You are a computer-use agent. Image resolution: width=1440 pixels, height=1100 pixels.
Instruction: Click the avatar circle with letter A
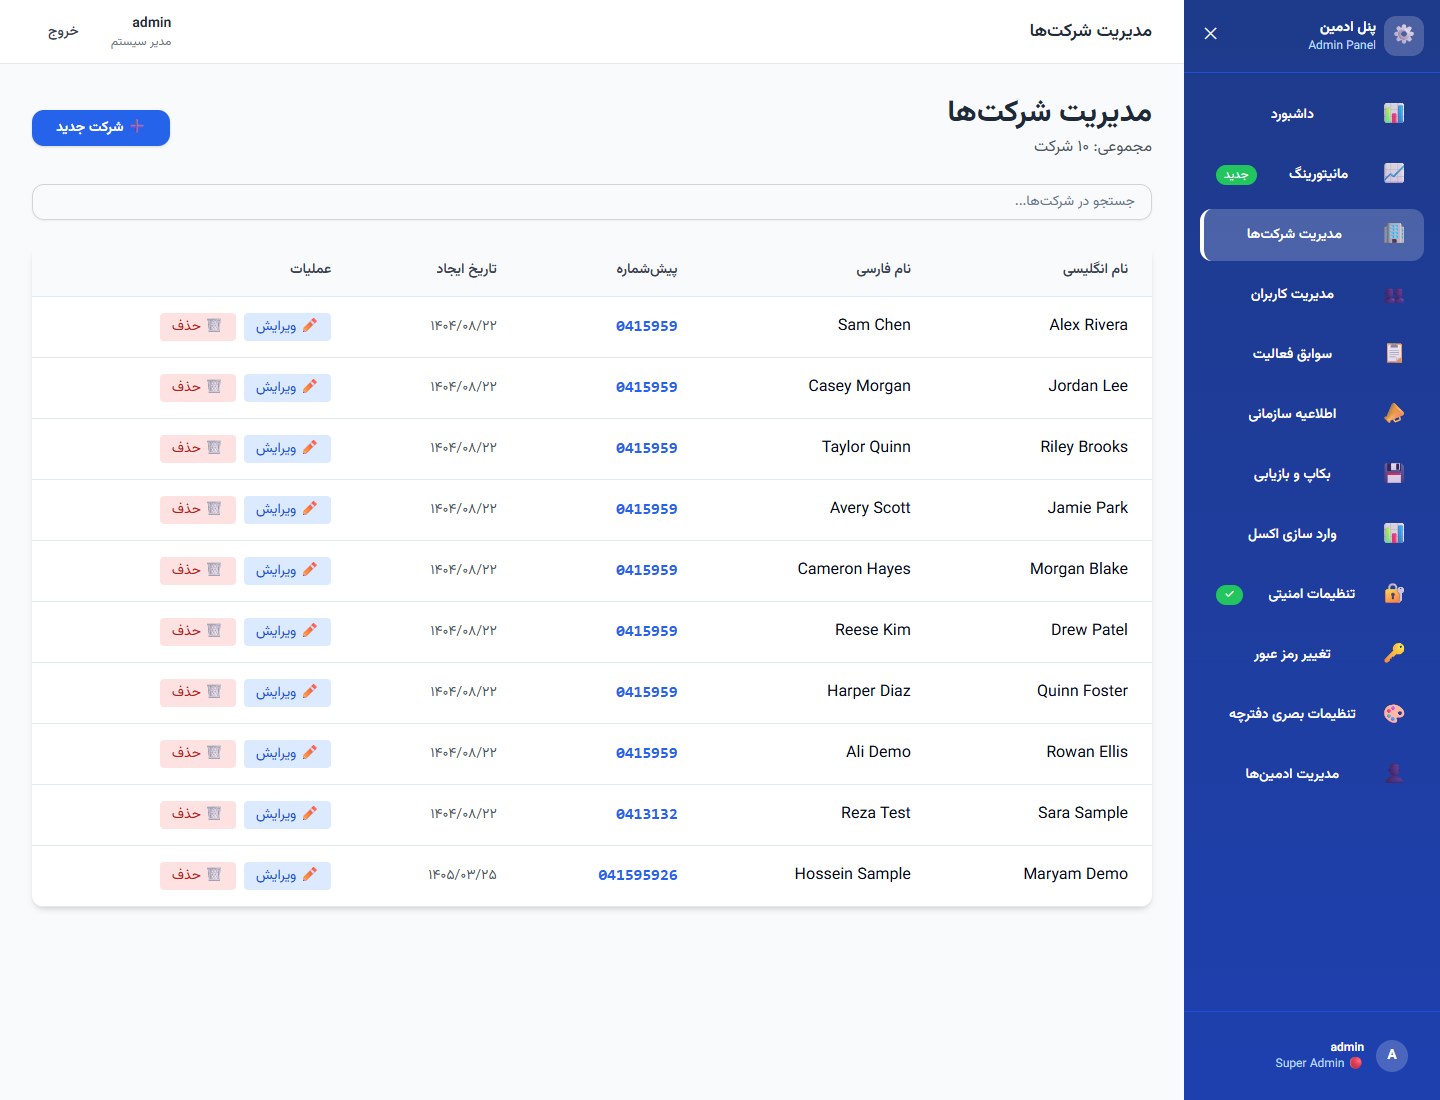[x=1392, y=1055]
